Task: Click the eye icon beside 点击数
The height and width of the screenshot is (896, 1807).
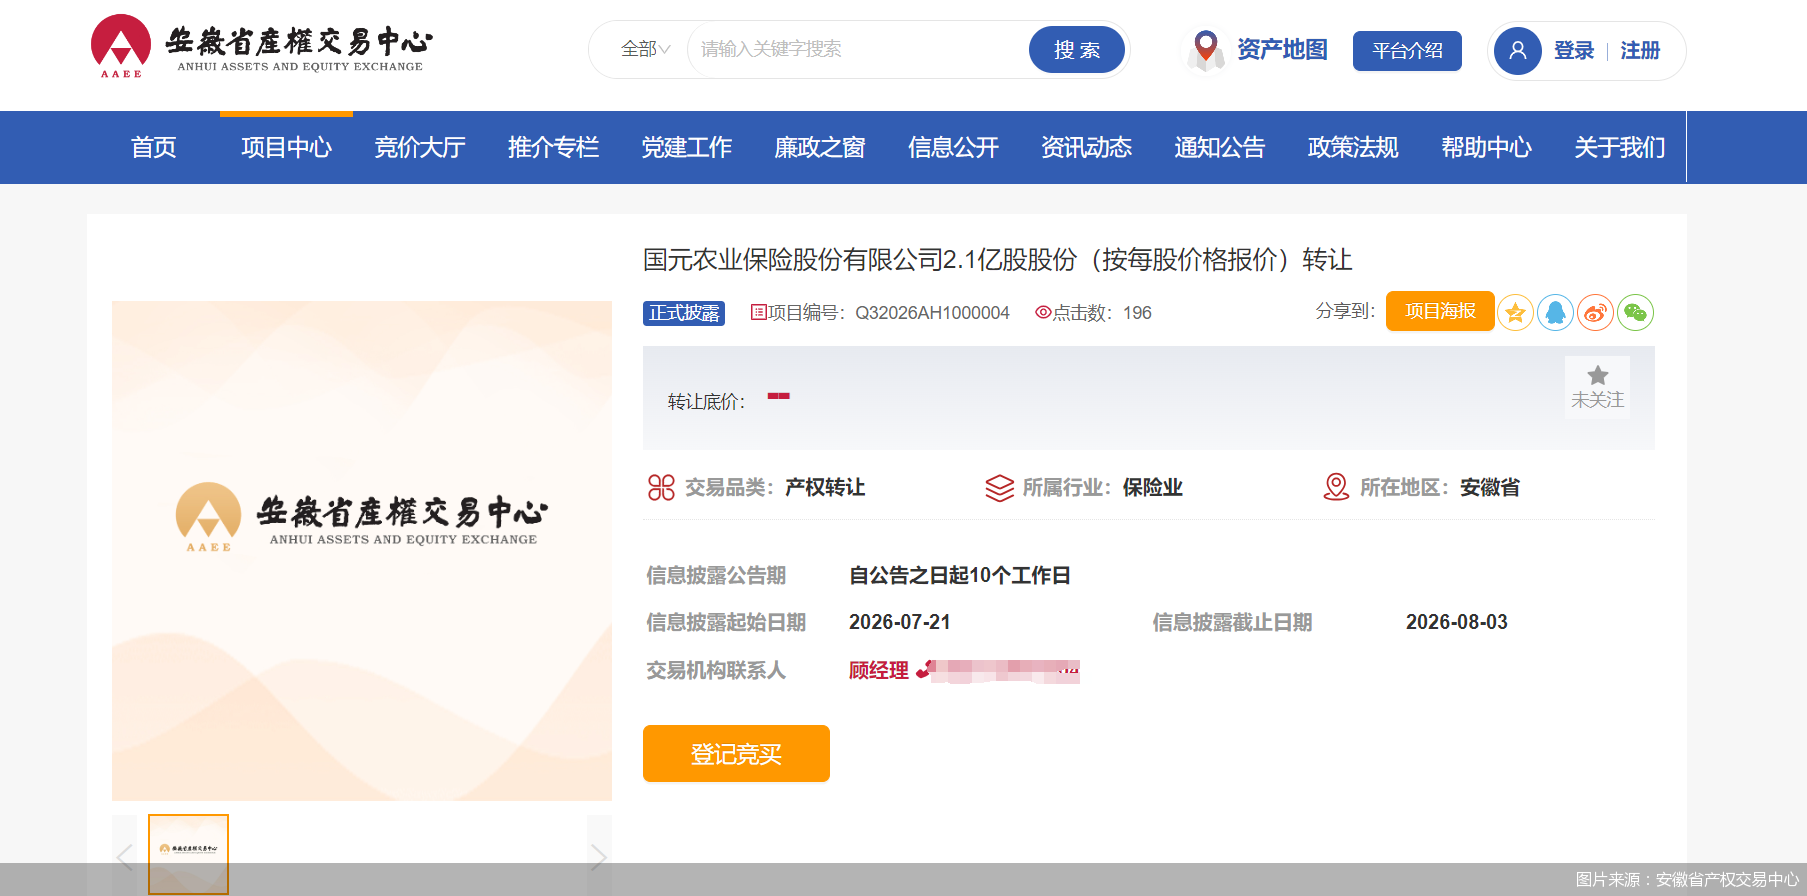Action: (x=1043, y=312)
